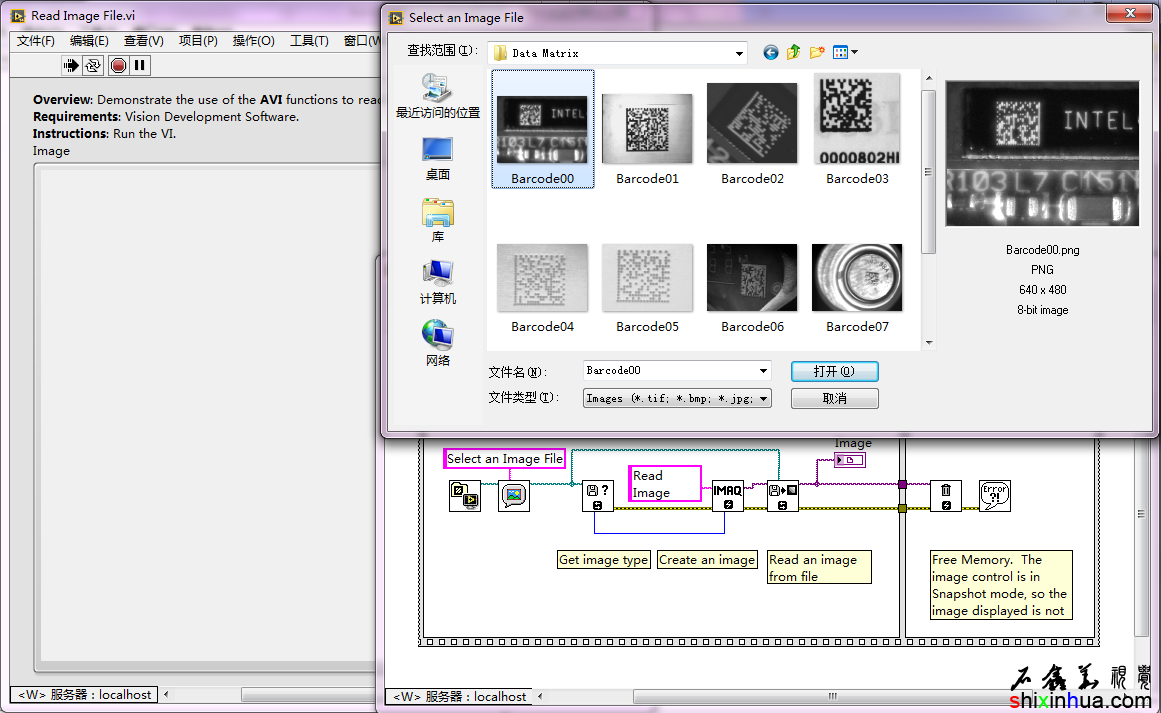
Task: Click the 'Create an image' comment
Action: tap(707, 560)
